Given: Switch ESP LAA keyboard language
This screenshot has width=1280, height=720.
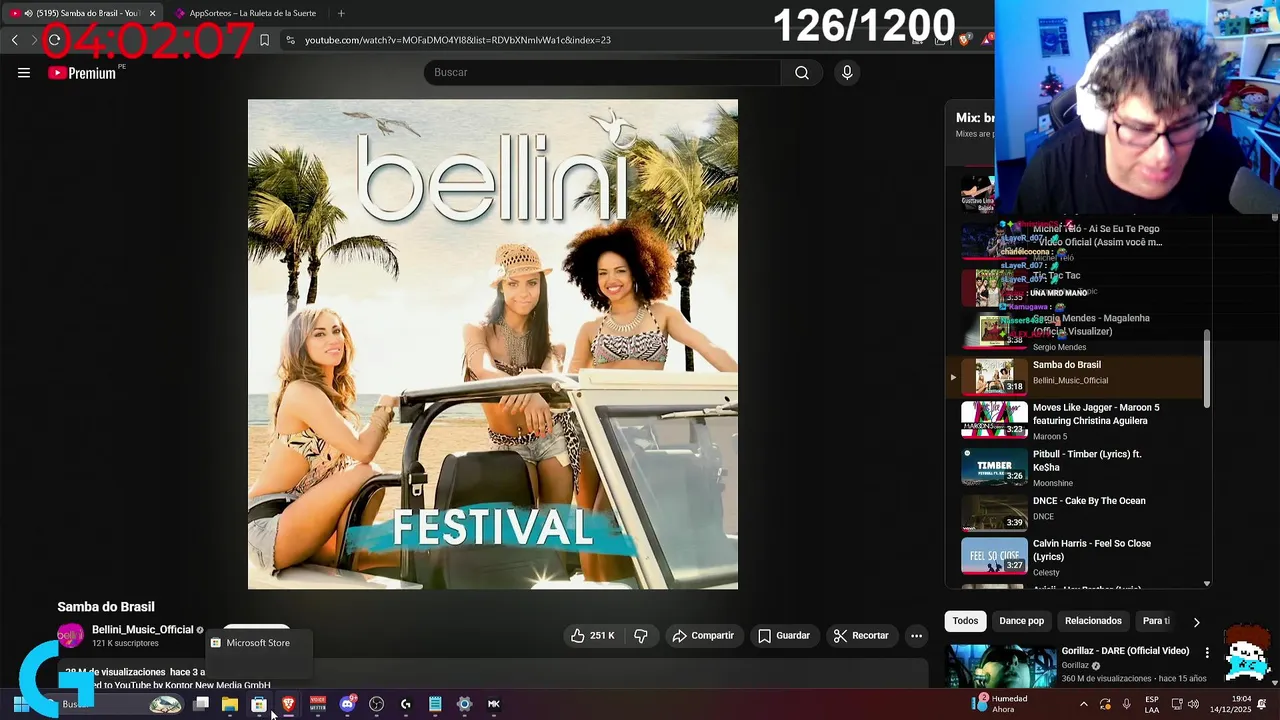Looking at the screenshot, I should 1152,704.
